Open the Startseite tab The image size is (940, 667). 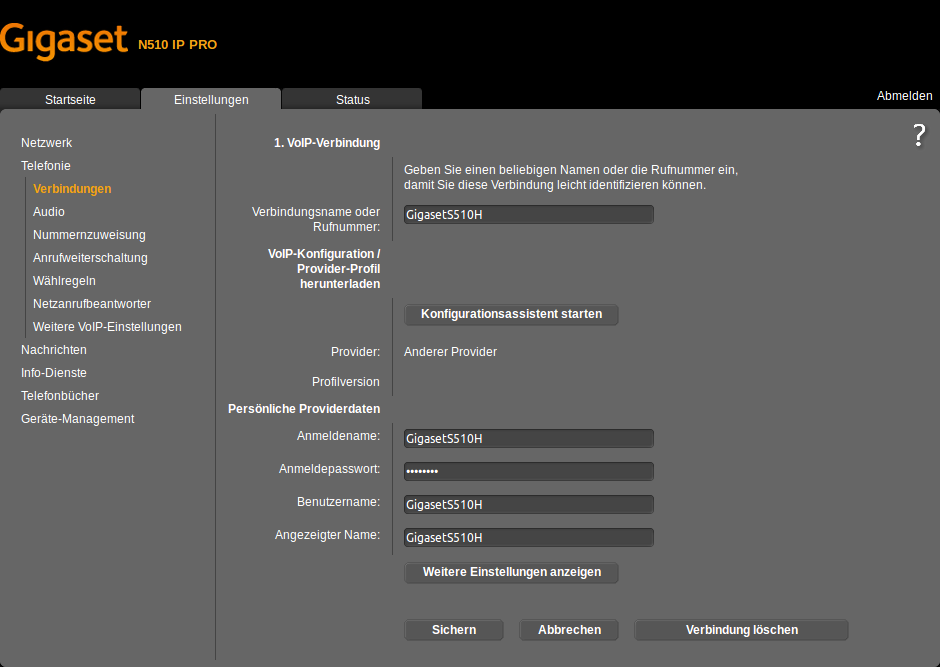coord(70,100)
